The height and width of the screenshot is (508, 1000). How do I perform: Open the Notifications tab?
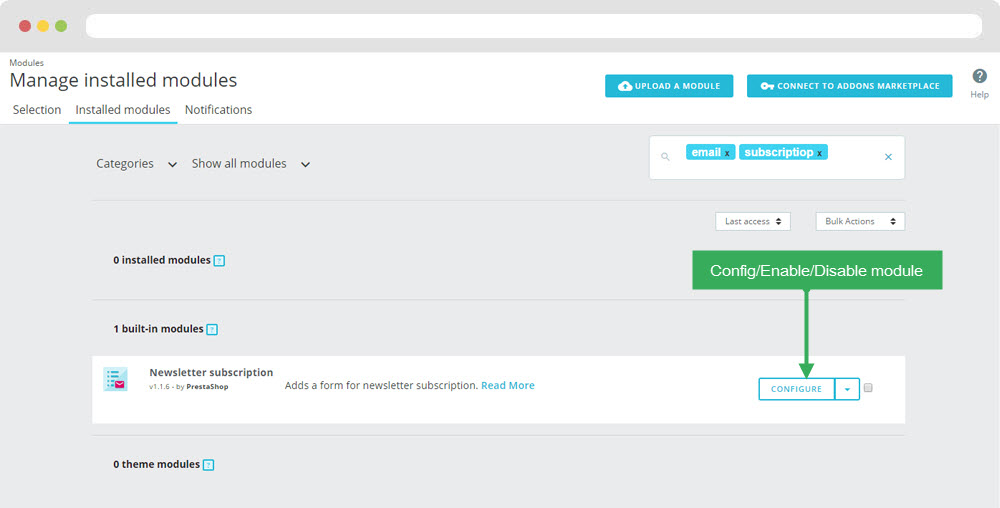tap(218, 110)
